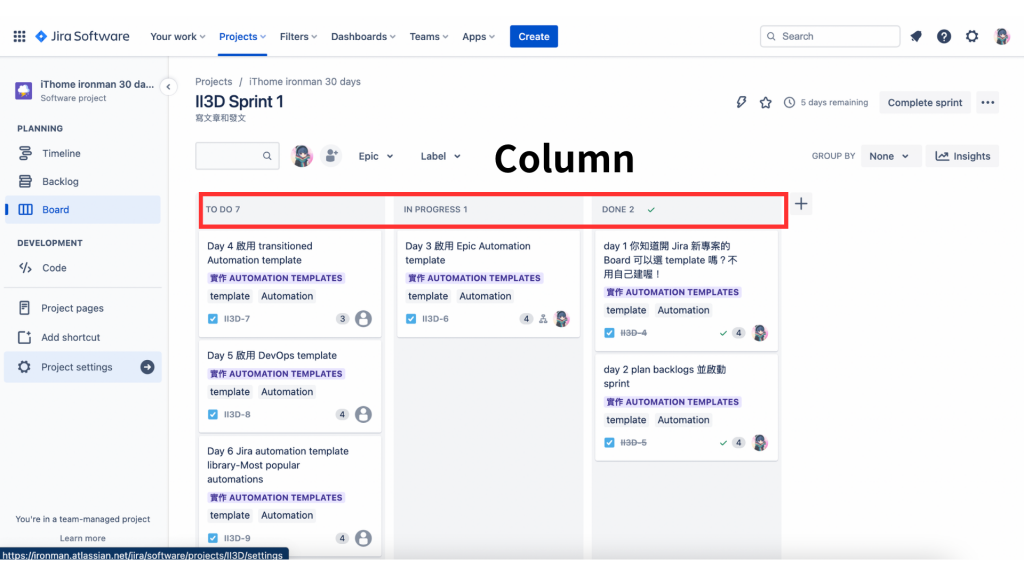Open the more actions ellipsis menu
The width and height of the screenshot is (1024, 576).
click(x=987, y=103)
